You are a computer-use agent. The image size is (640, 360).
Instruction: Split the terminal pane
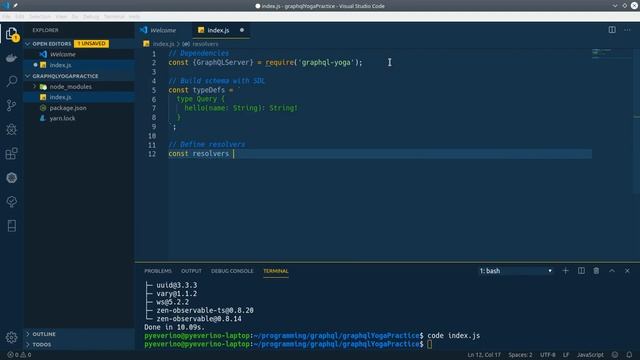pyautogui.click(x=581, y=271)
